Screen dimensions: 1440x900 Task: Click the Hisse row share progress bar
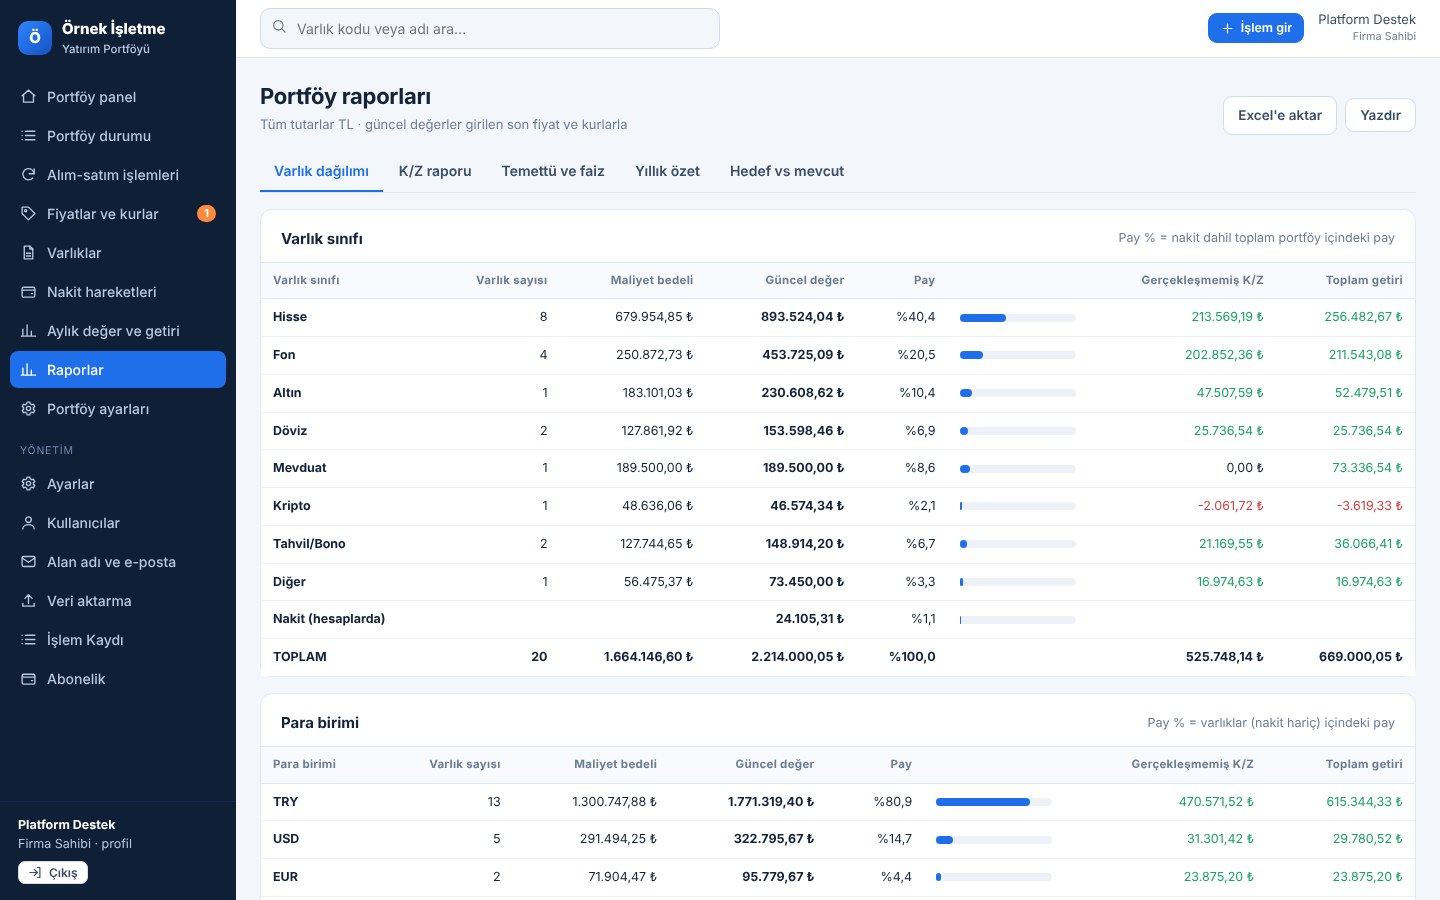click(x=1018, y=318)
